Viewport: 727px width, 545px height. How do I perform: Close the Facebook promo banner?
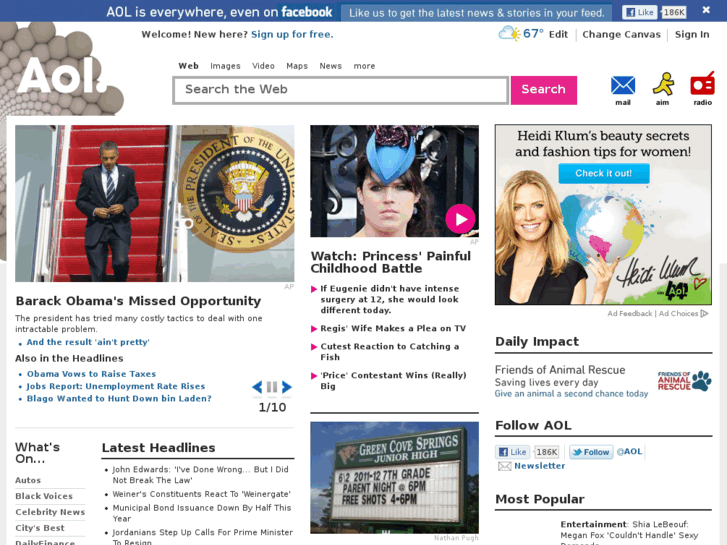pyautogui.click(x=706, y=10)
